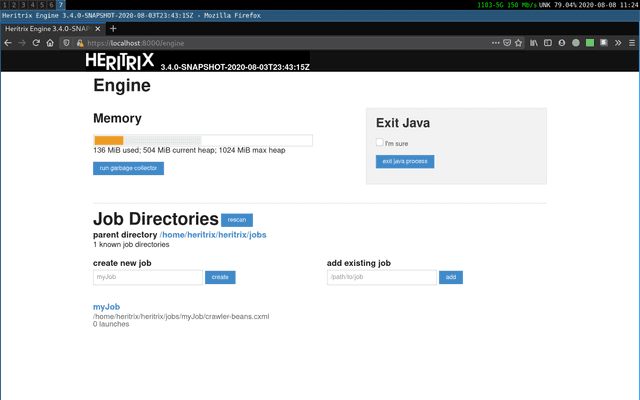Open the /home/heritrix/heritrix/jobs directory link
This screenshot has width=640, height=400.
(x=213, y=235)
